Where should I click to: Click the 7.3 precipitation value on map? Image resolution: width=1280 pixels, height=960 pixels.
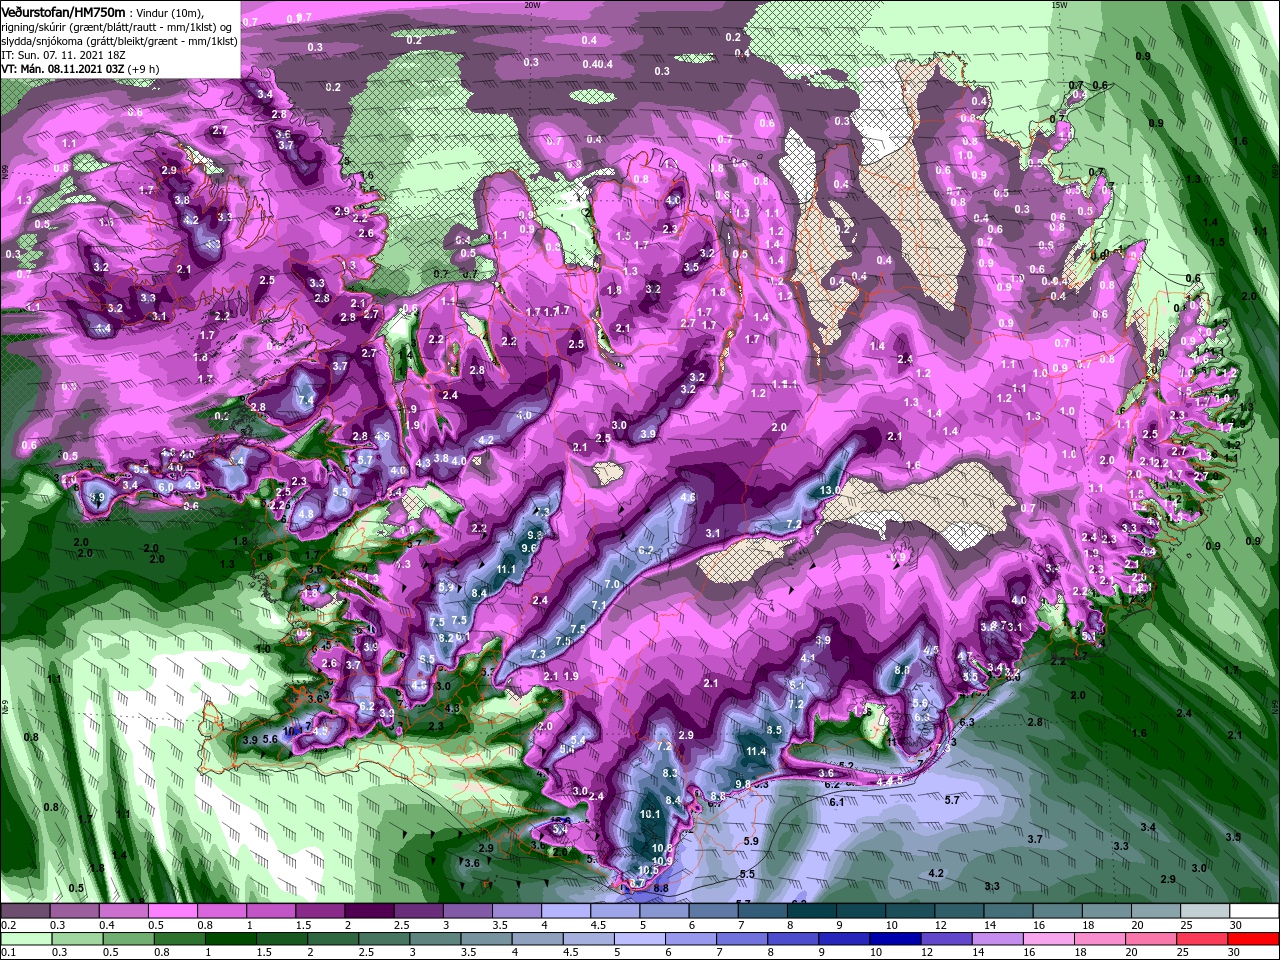click(x=538, y=654)
